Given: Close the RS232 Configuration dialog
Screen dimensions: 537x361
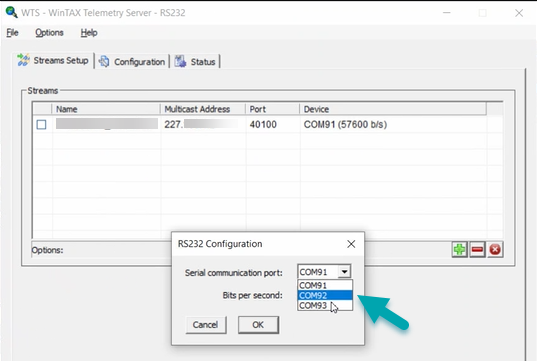Looking at the screenshot, I should pos(351,244).
